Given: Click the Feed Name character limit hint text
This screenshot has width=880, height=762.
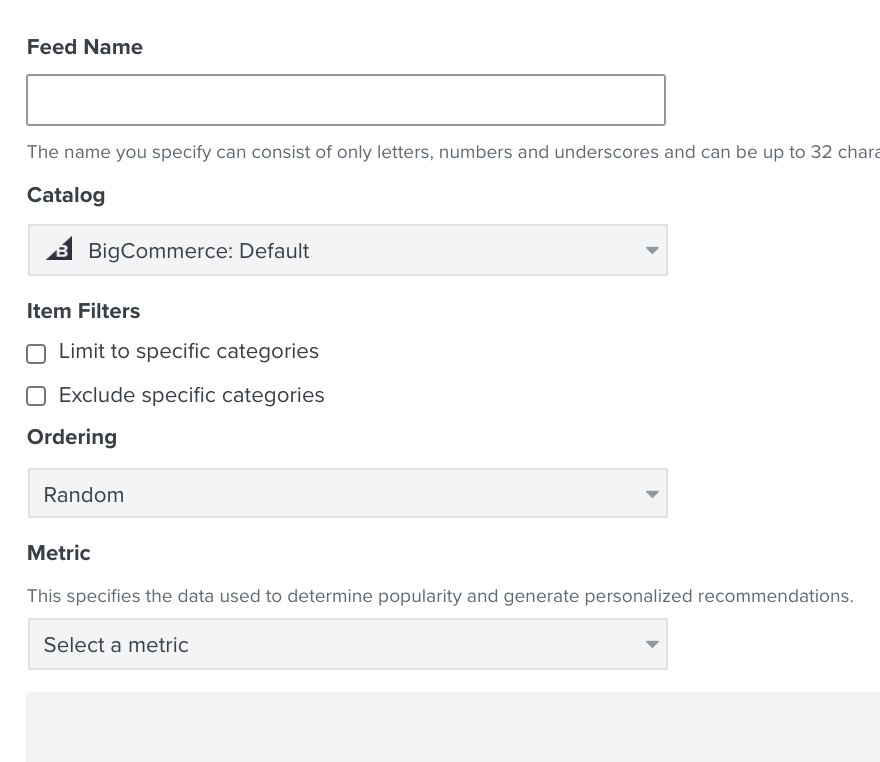Looking at the screenshot, I should point(453,152).
